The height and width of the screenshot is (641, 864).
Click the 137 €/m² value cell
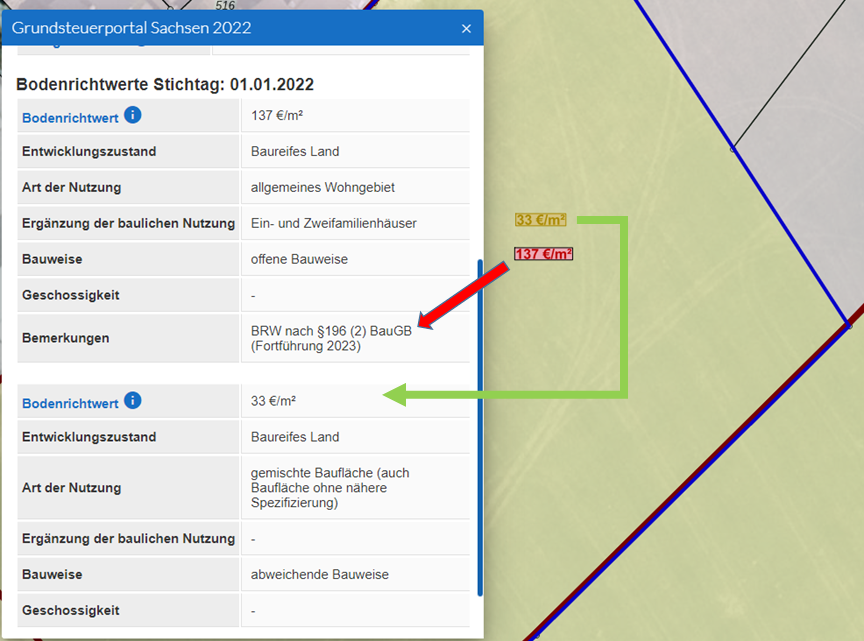pyautogui.click(x=355, y=115)
